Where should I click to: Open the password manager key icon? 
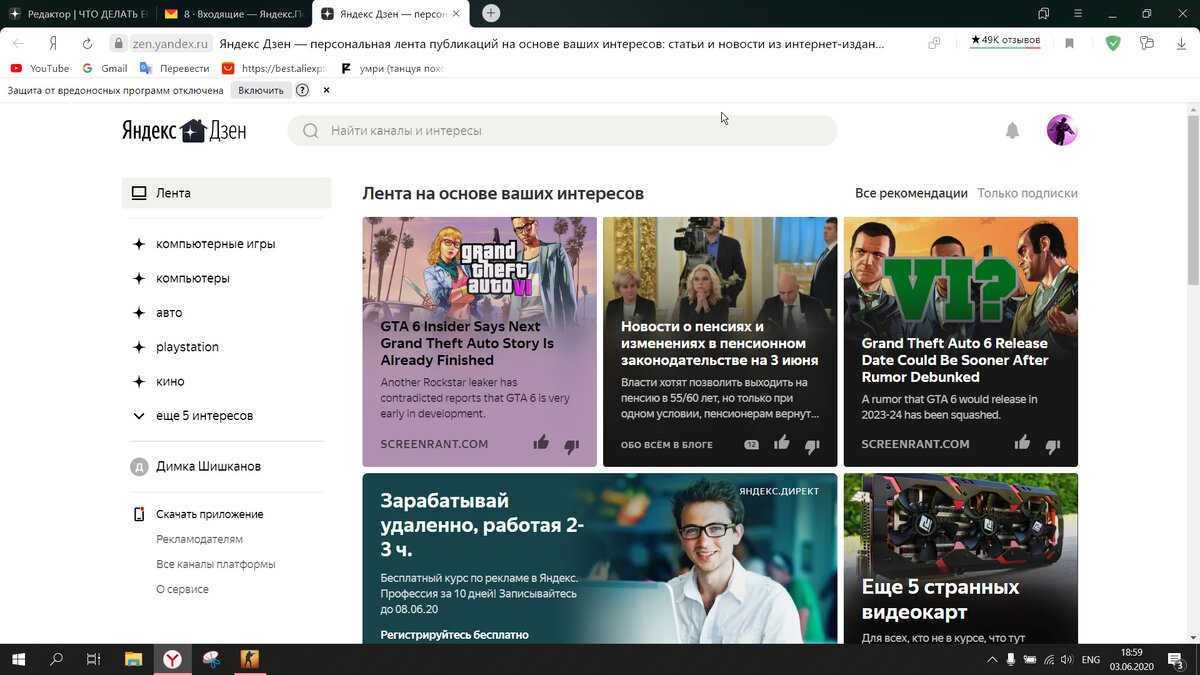pos(1146,43)
